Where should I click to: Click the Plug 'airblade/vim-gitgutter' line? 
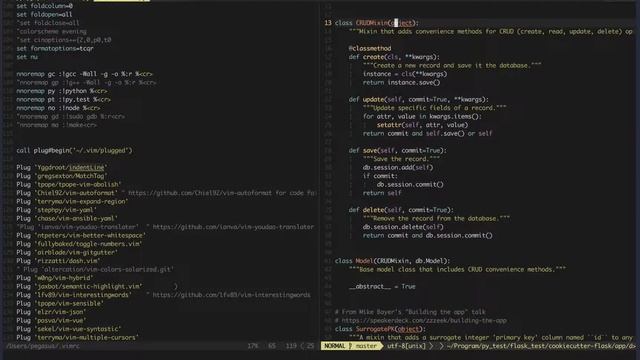67,252
